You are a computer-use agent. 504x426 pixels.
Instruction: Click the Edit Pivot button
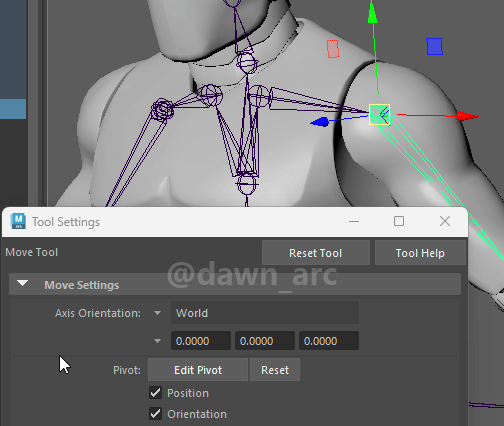[x=198, y=370]
